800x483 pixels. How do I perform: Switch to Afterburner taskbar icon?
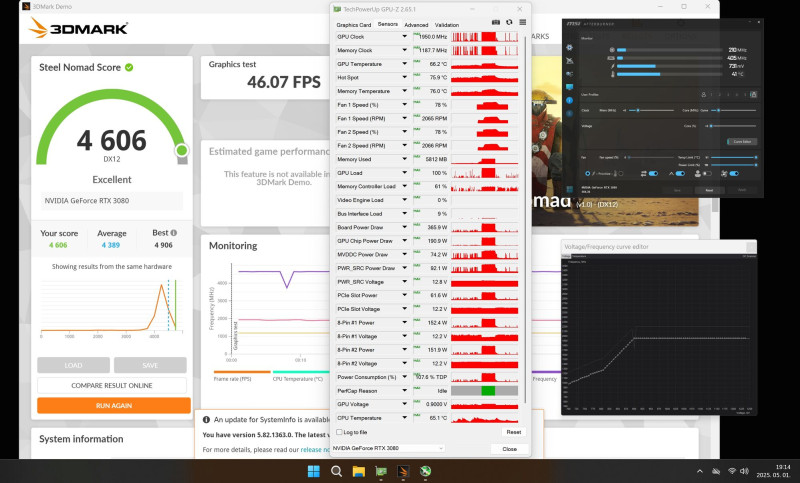(426, 471)
